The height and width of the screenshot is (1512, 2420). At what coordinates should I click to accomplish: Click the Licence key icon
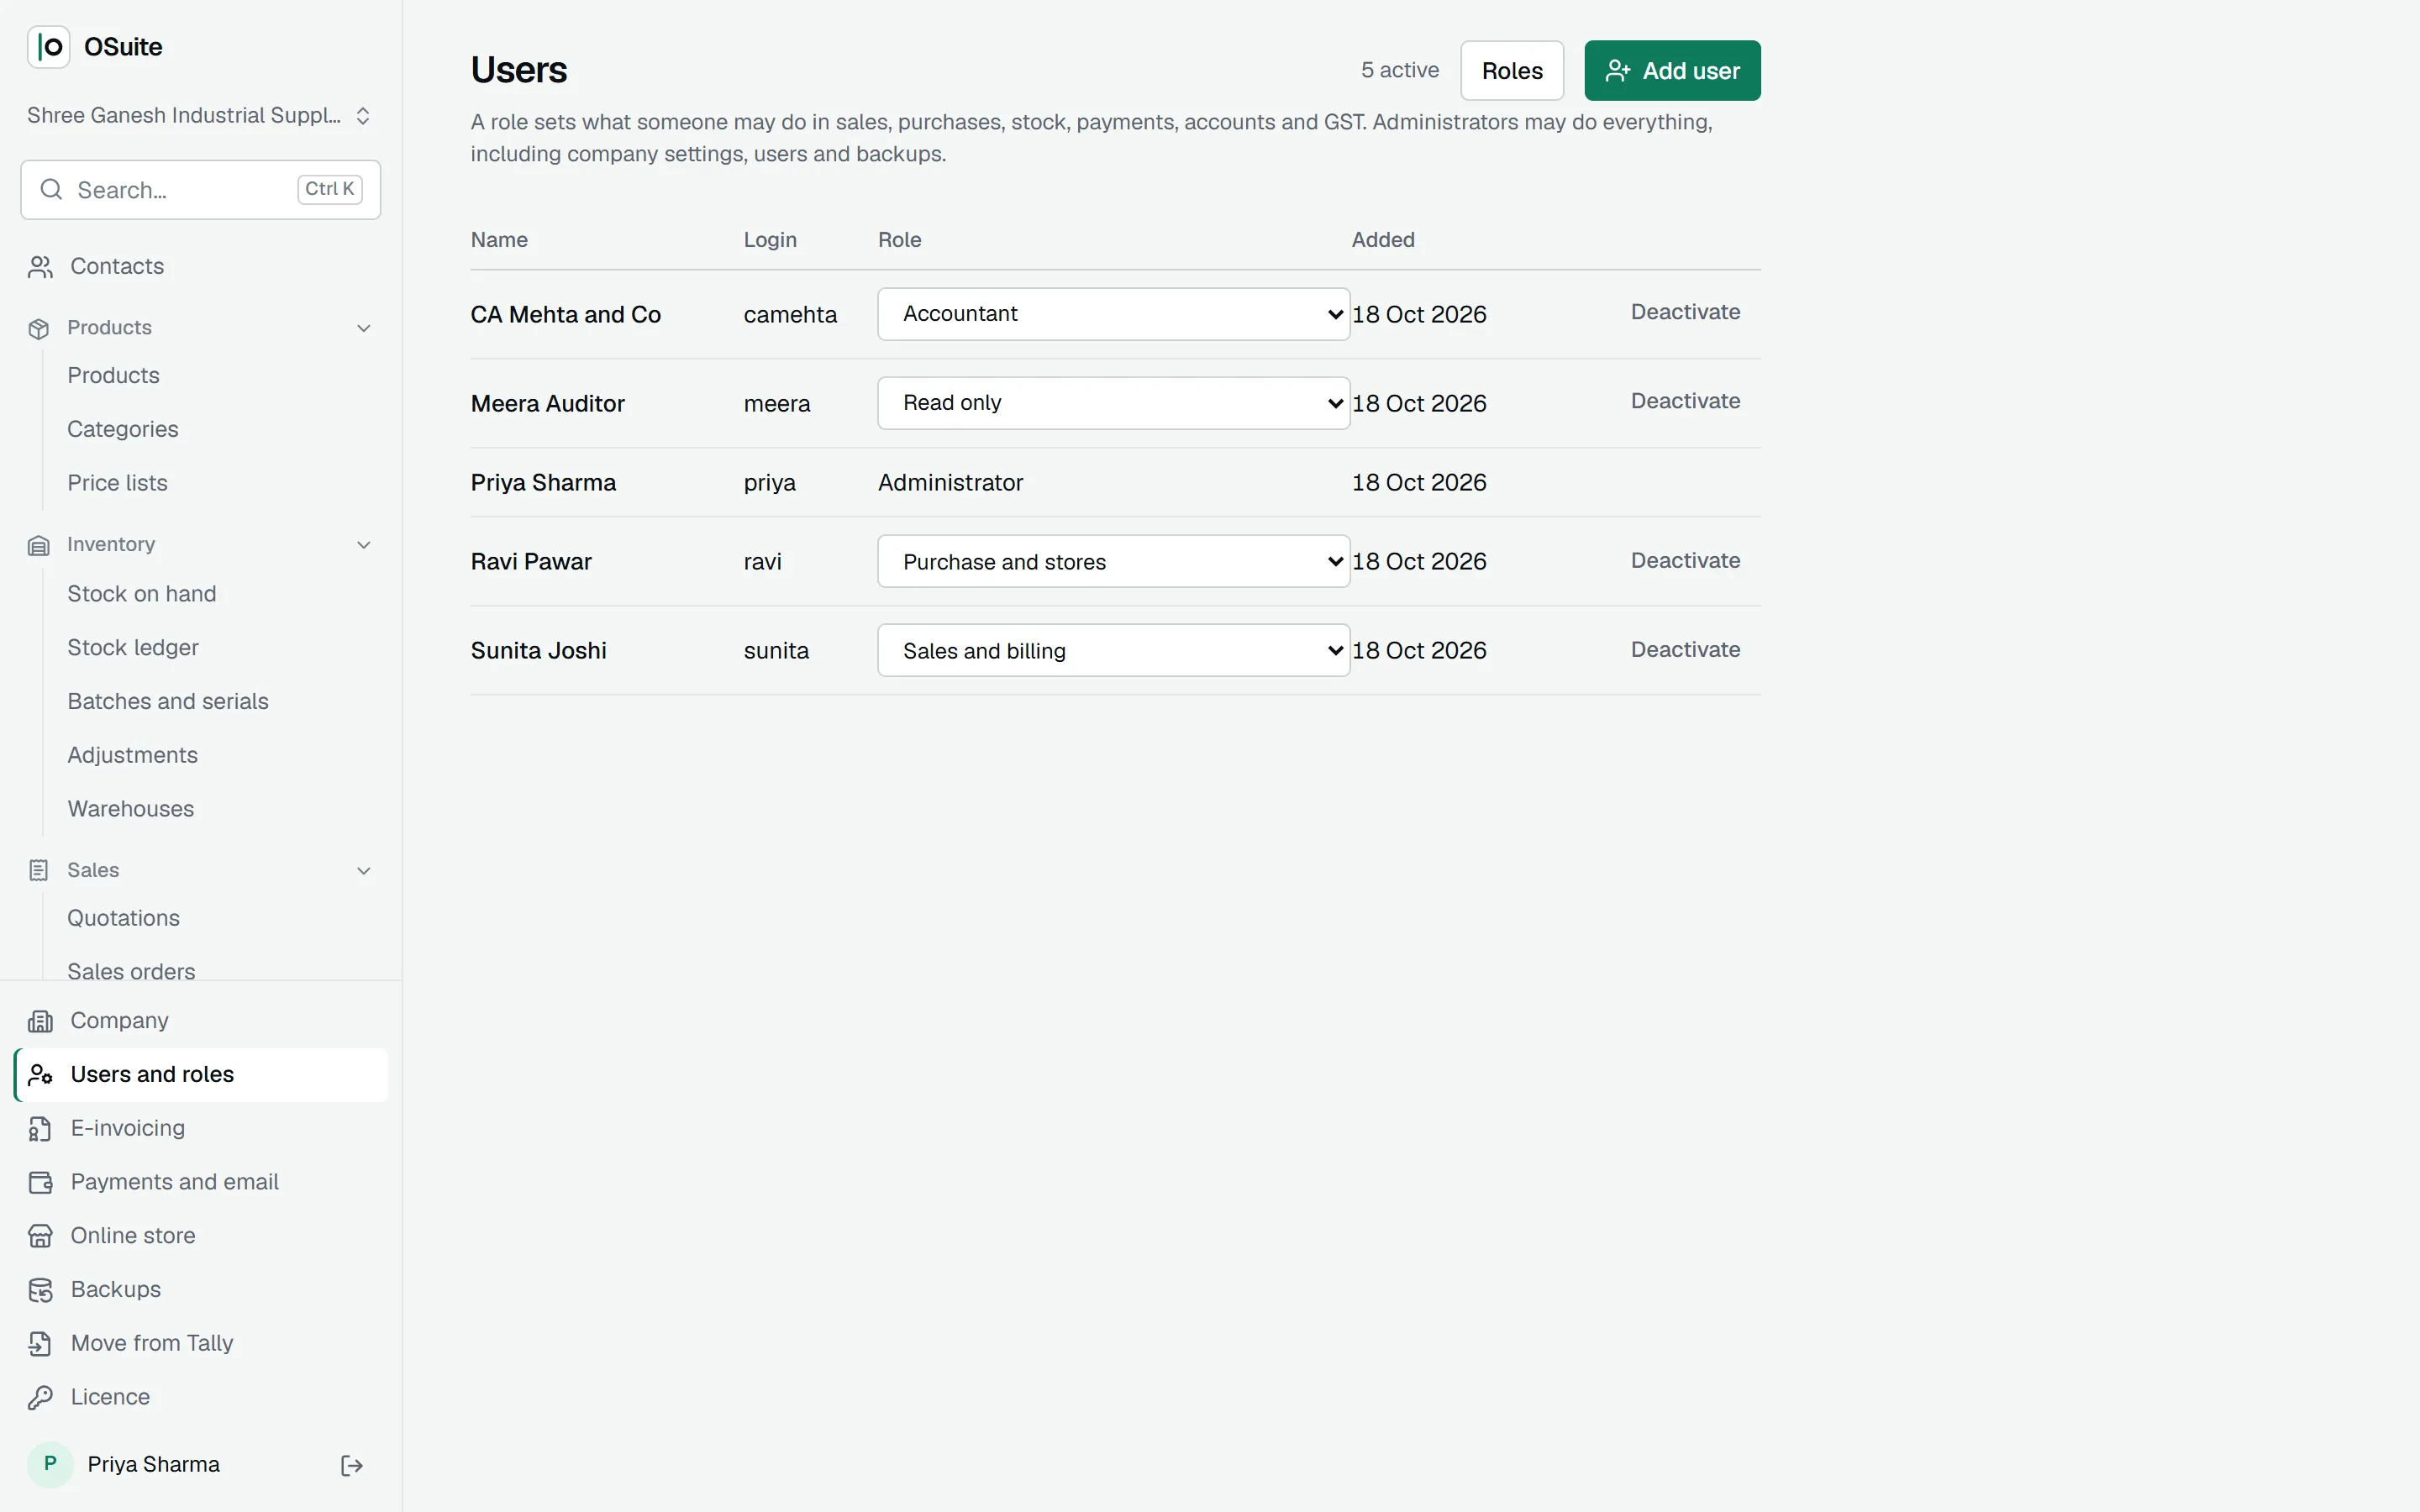tap(40, 1398)
